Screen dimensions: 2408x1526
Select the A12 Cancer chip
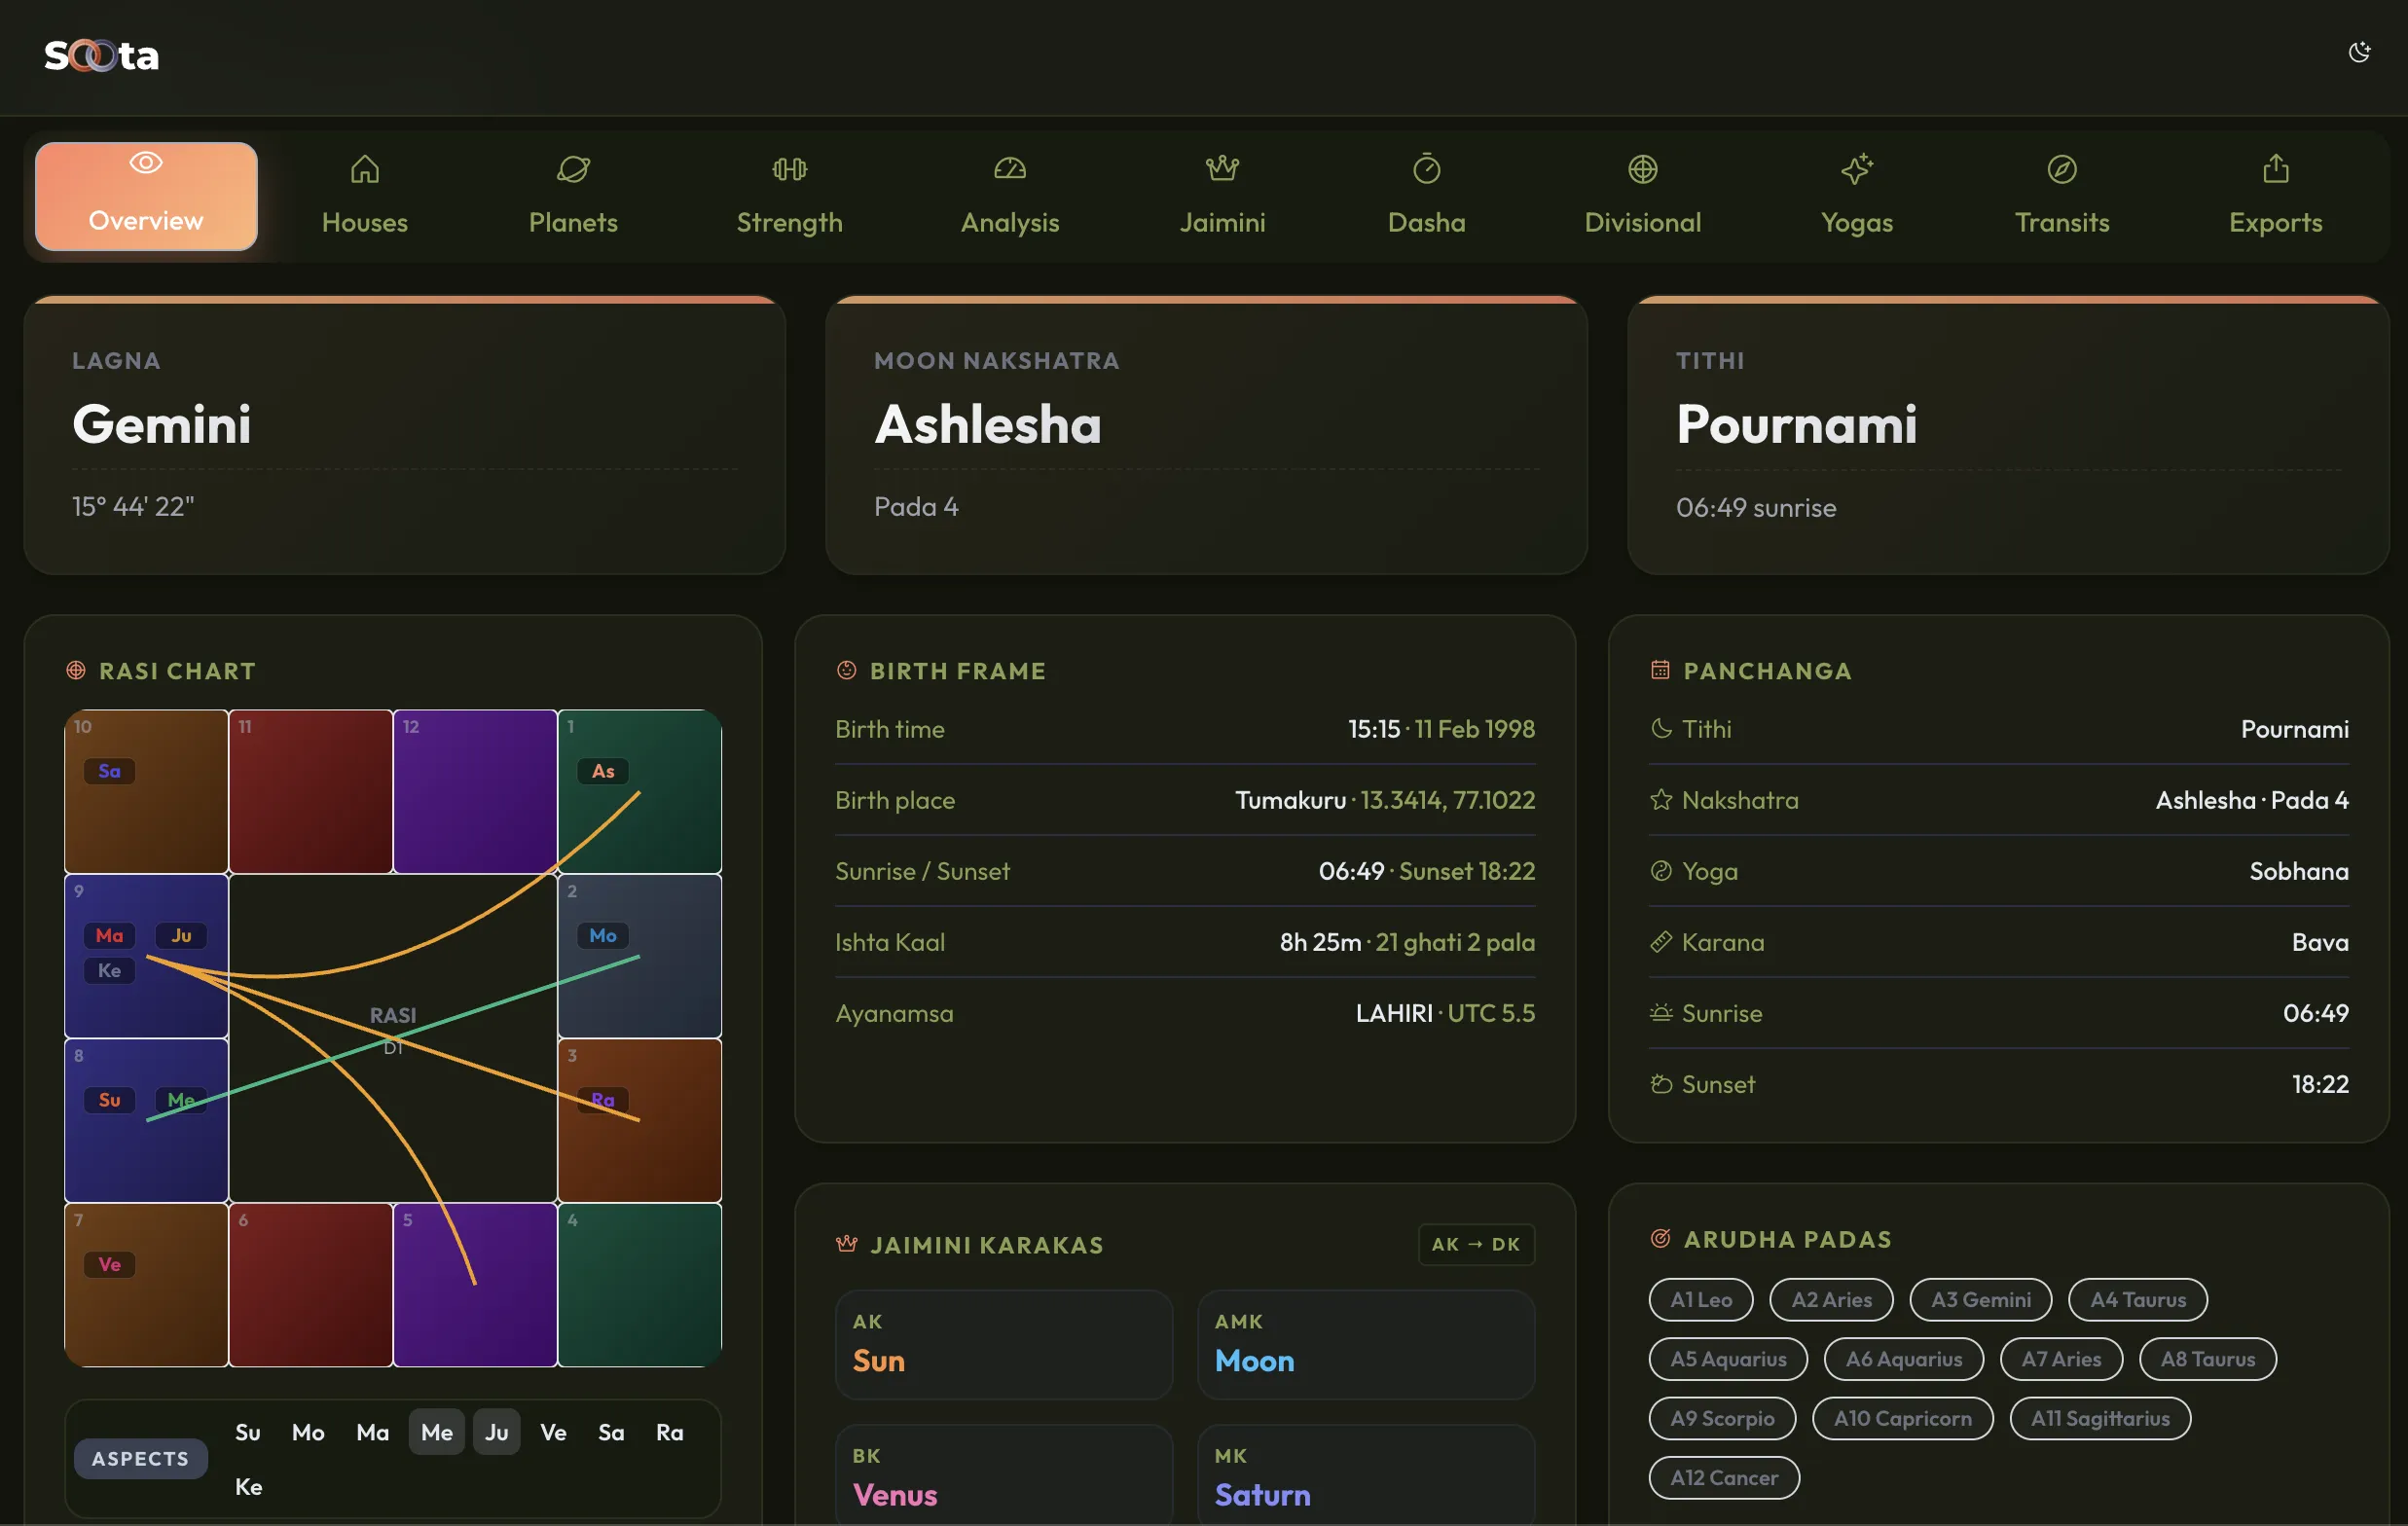[1724, 1477]
